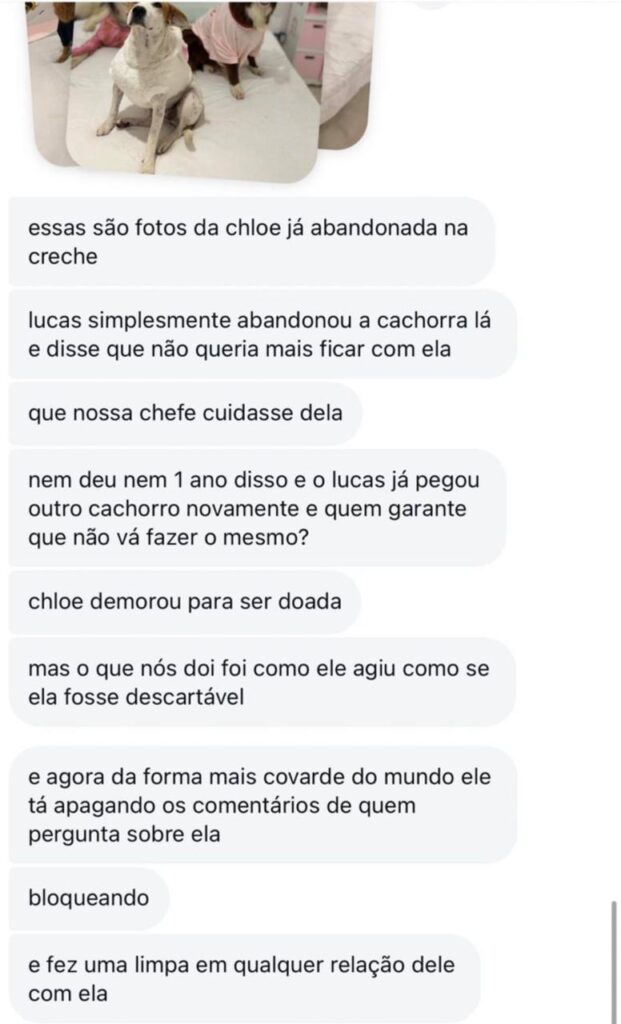Click the 'e fez uma limpa' message
The width and height of the screenshot is (621, 1024).
click(244, 979)
